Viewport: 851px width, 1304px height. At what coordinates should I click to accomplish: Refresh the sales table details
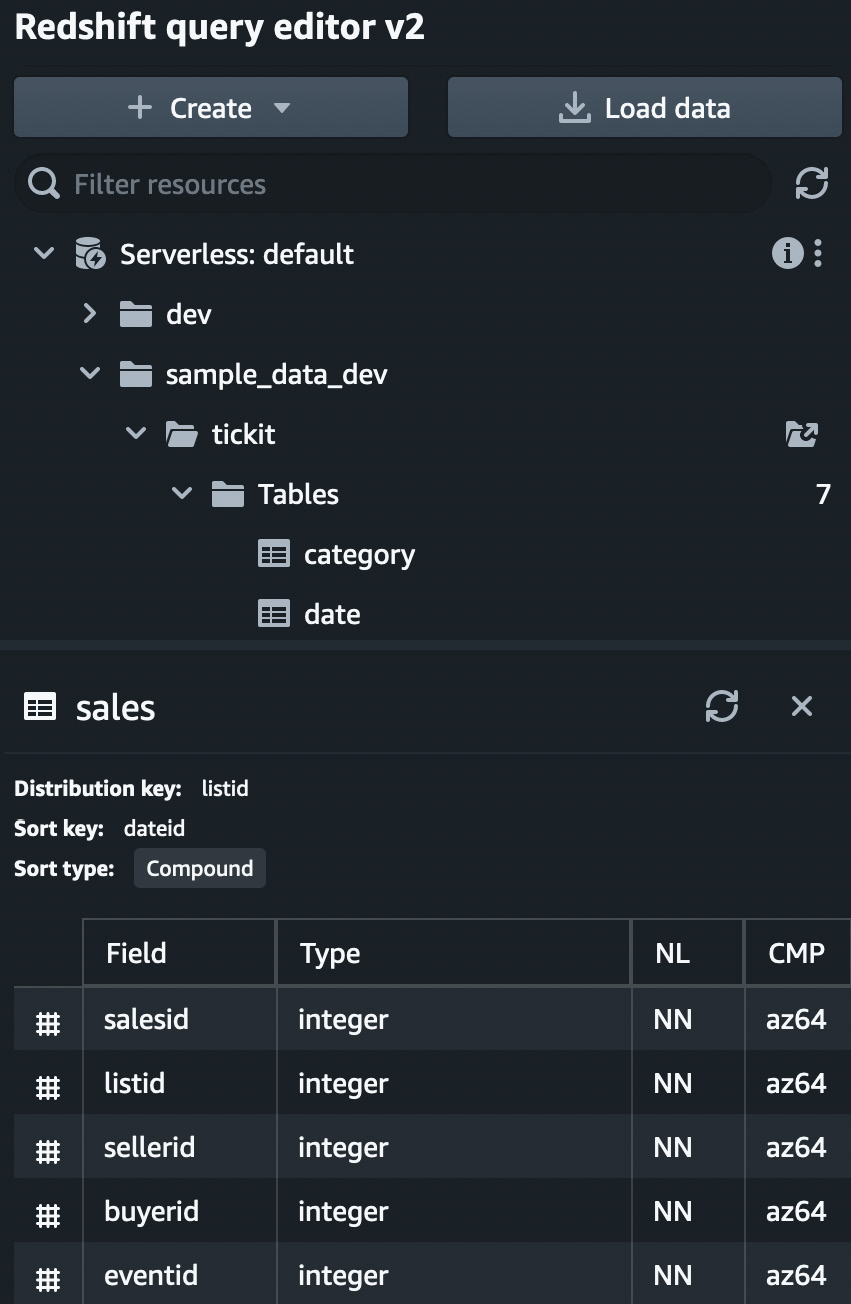point(721,706)
